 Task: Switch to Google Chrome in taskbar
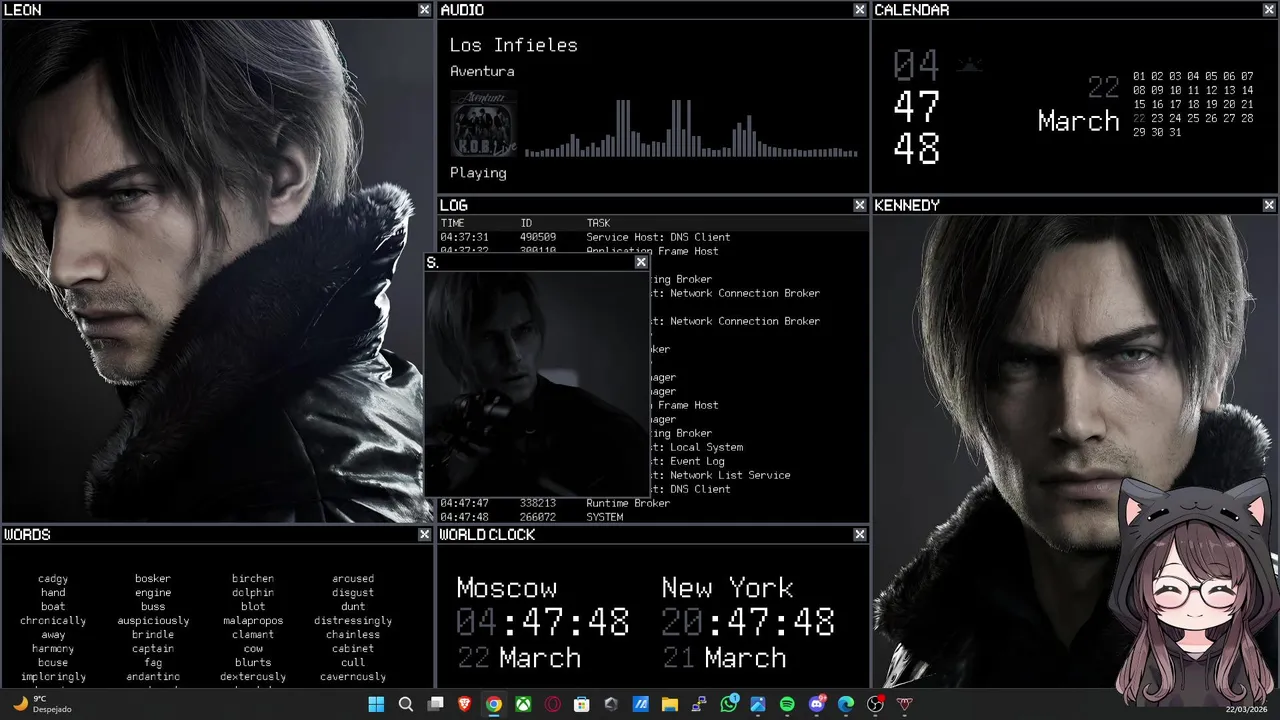point(494,704)
